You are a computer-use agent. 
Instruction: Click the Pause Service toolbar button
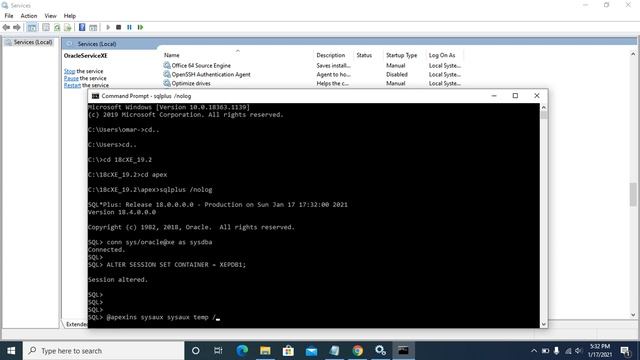pos(129,27)
